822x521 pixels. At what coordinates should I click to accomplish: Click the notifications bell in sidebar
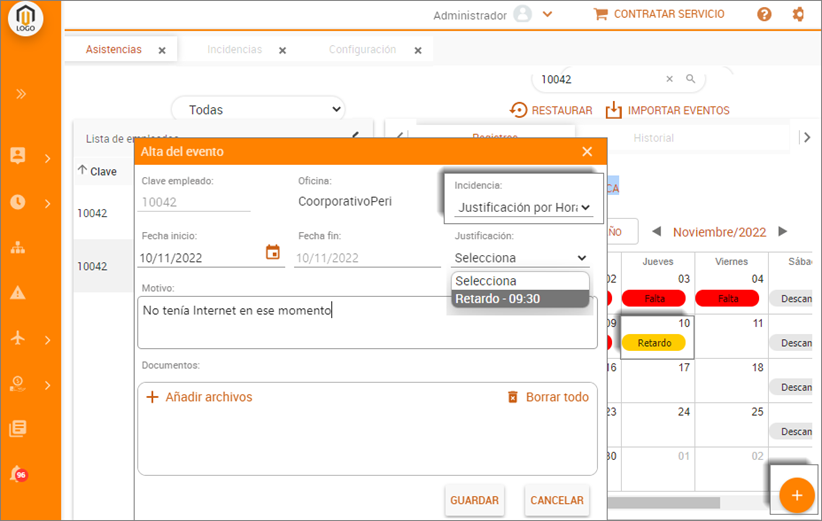pos(17,473)
